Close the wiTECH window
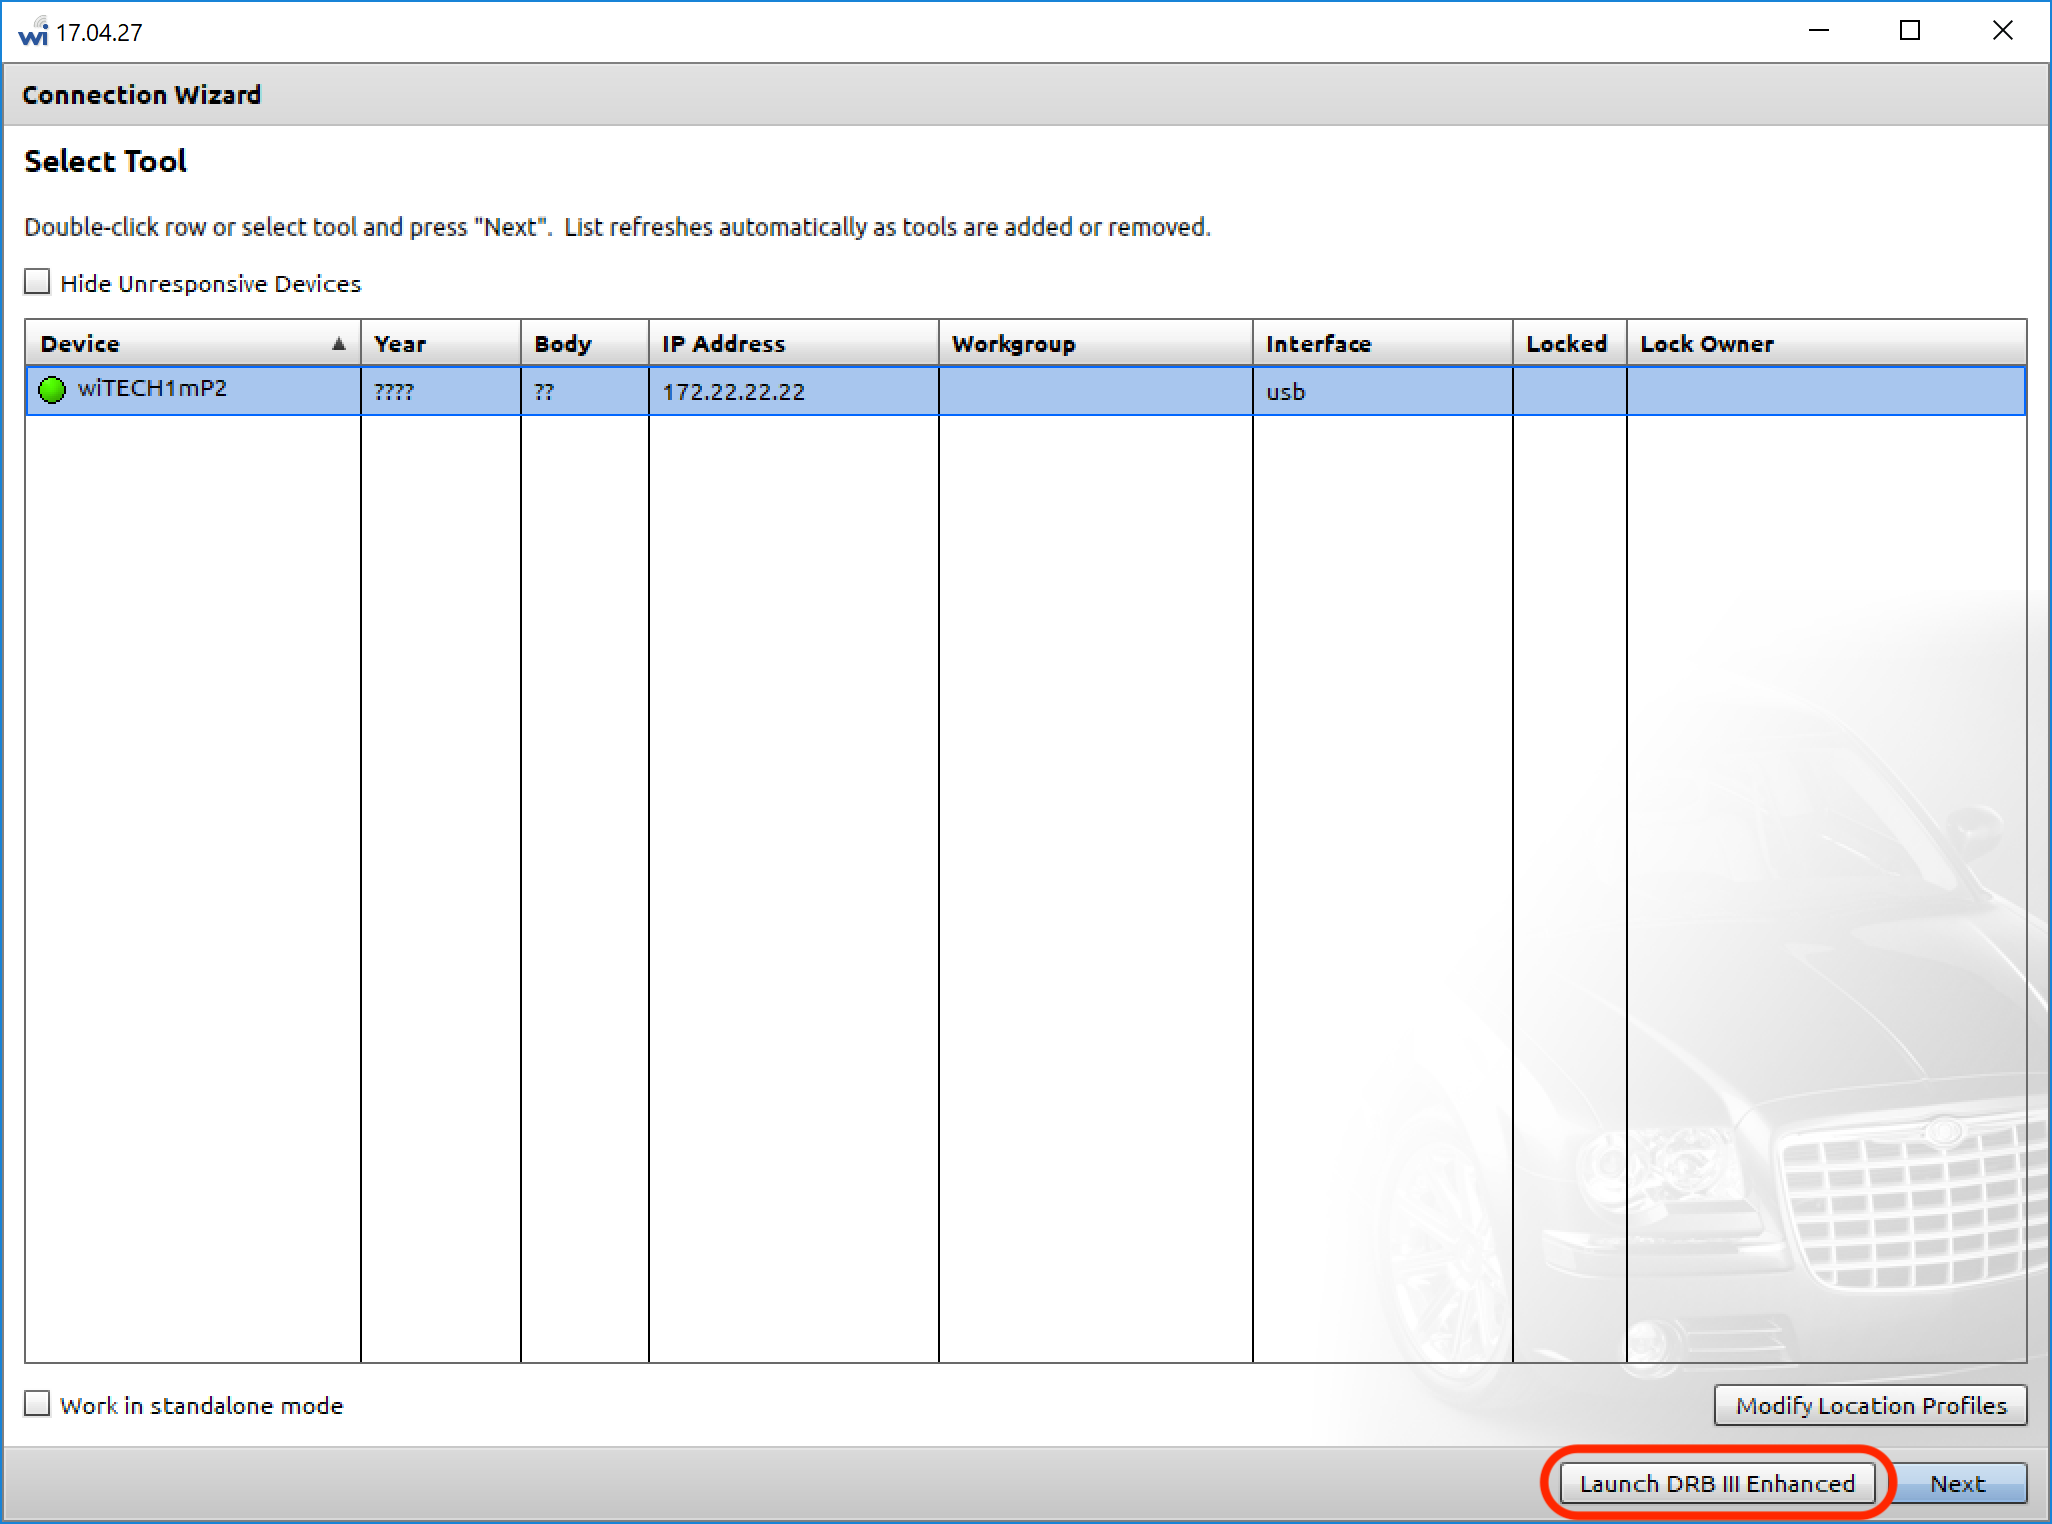Viewport: 2052px width, 1524px height. click(x=2003, y=31)
